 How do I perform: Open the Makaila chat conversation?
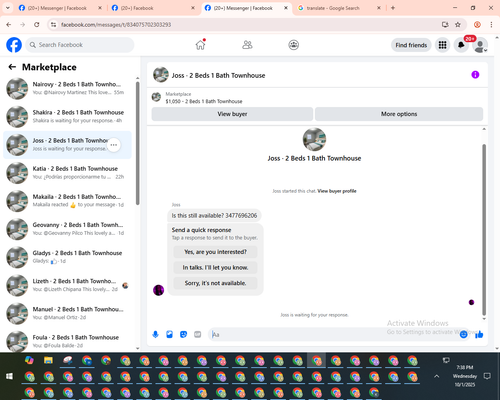point(67,201)
